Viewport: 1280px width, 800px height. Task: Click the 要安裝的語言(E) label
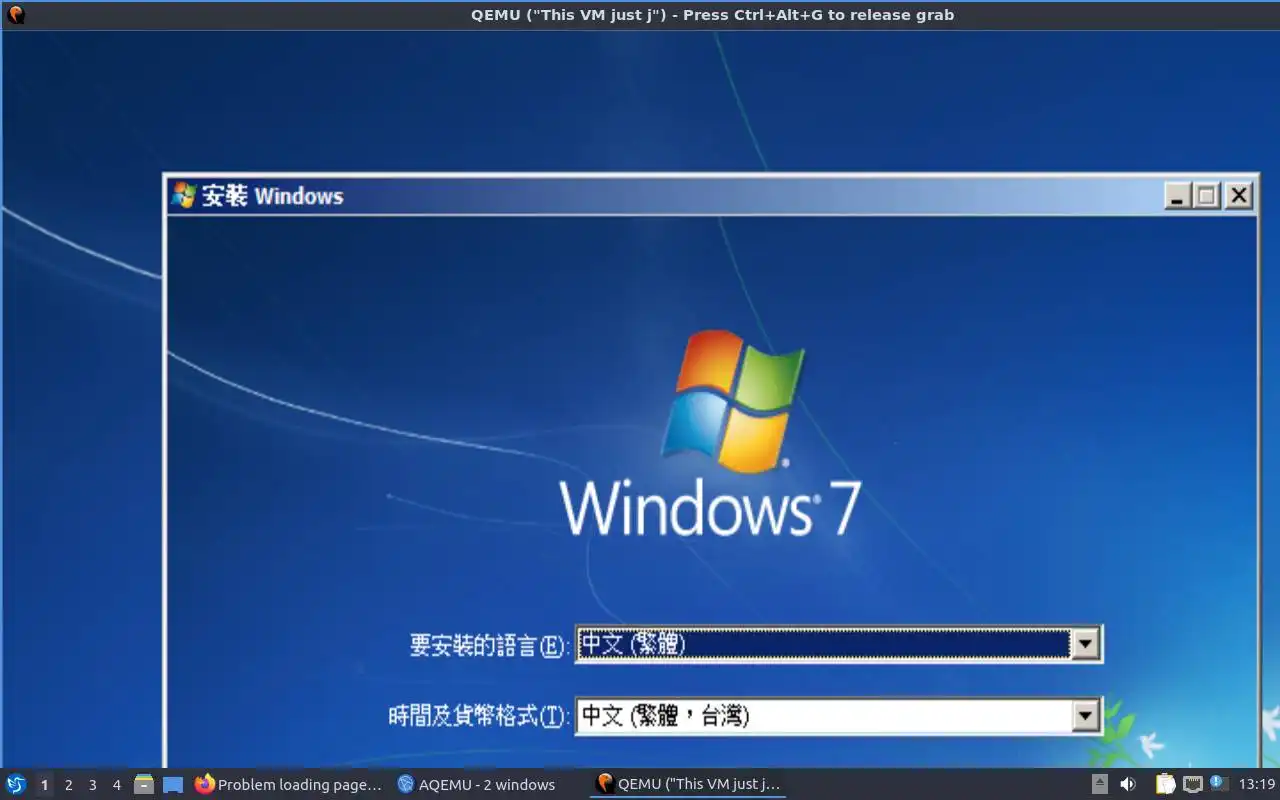(x=488, y=646)
